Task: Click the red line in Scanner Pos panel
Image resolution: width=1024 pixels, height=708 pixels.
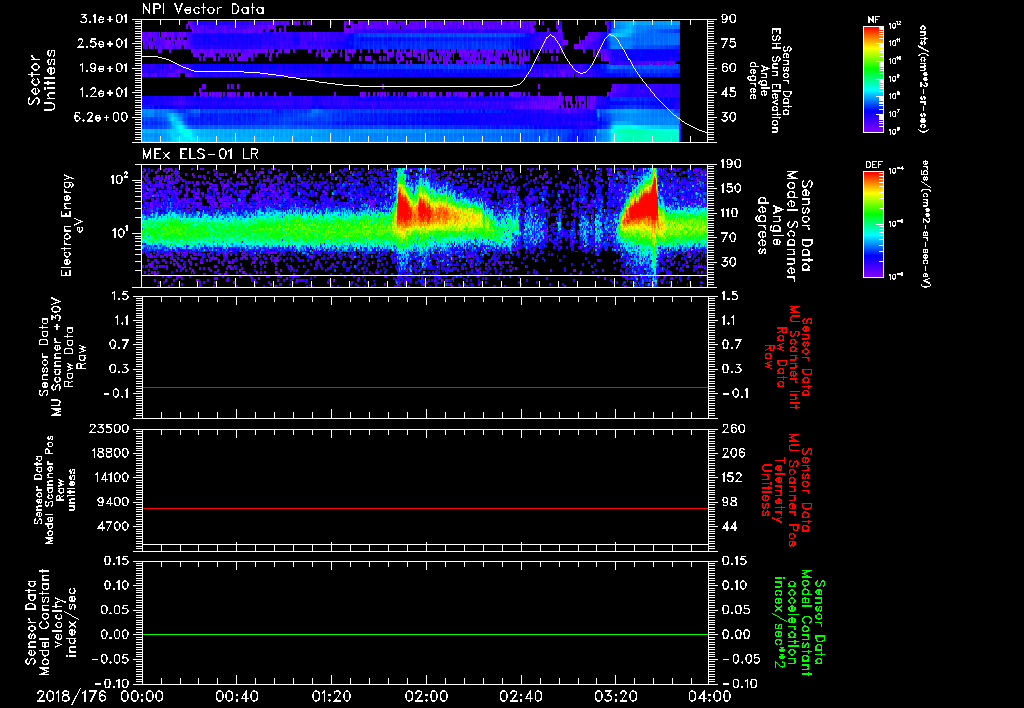Action: tap(425, 508)
